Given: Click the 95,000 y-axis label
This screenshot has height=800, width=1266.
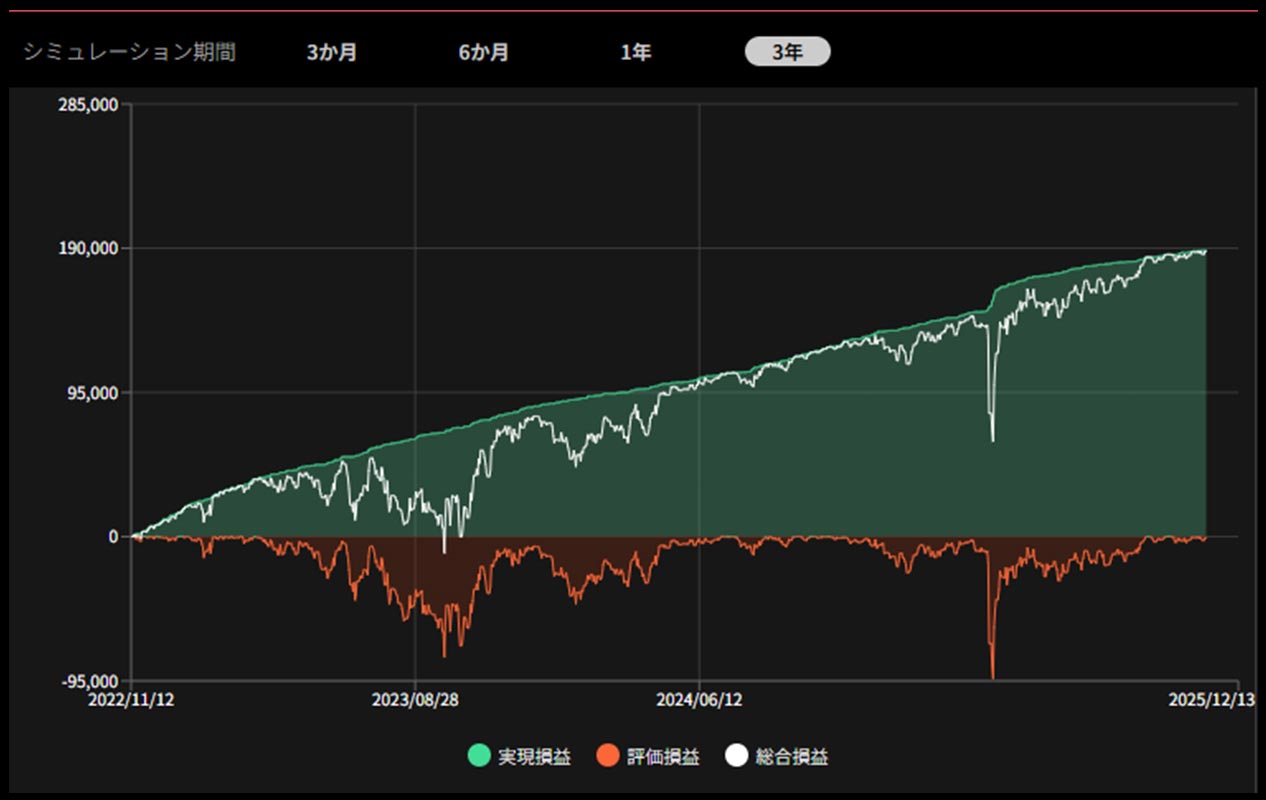Looking at the screenshot, I should 94,393.
